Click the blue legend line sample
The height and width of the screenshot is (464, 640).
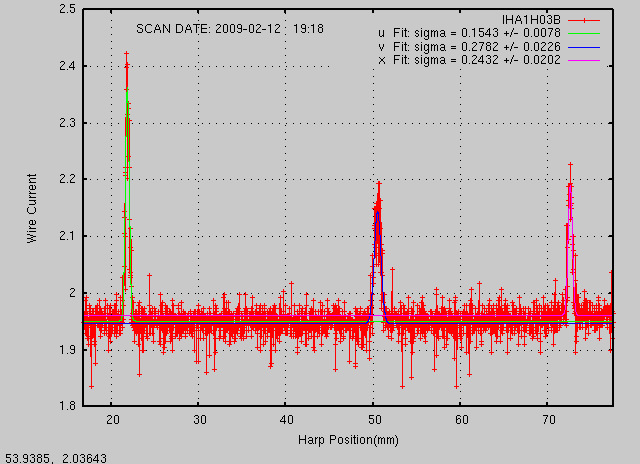(x=584, y=47)
